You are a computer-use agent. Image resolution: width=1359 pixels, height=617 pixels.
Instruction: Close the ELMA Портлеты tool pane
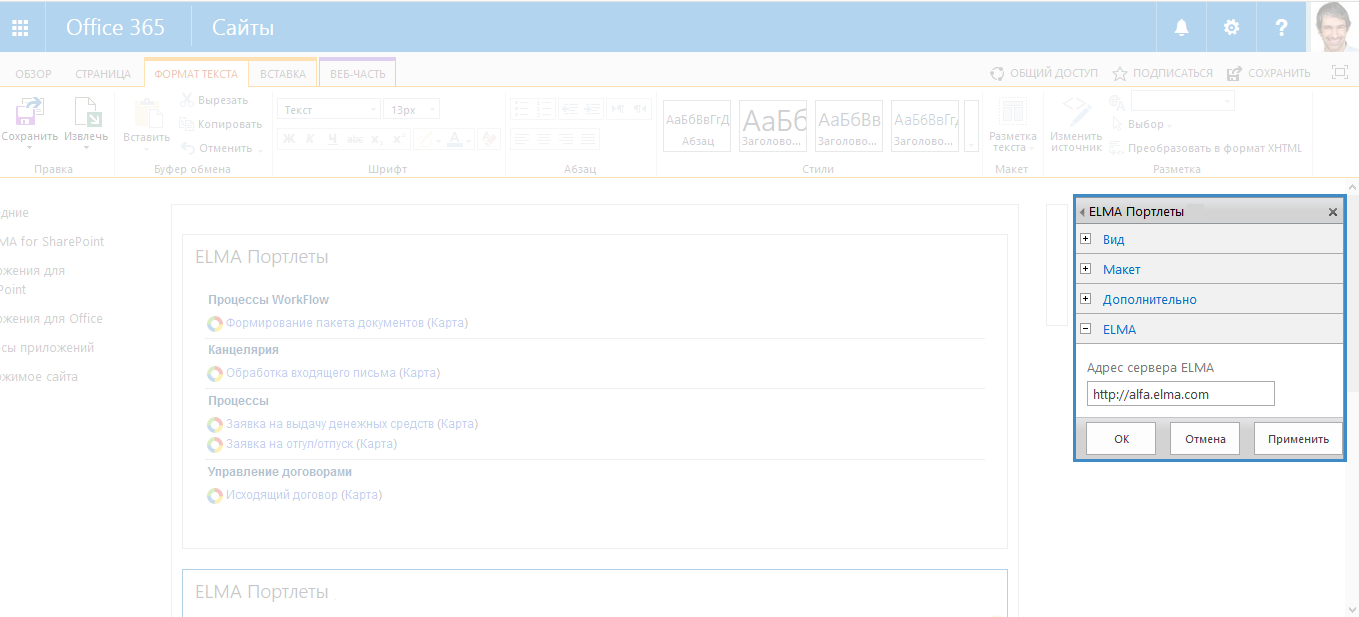[1333, 212]
